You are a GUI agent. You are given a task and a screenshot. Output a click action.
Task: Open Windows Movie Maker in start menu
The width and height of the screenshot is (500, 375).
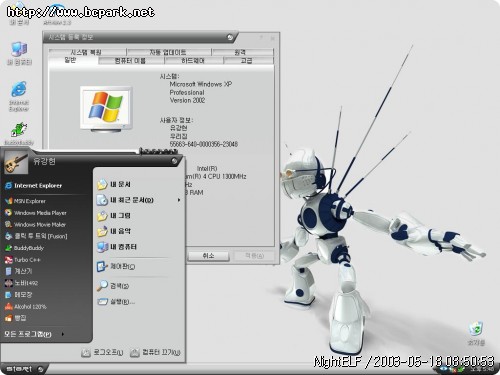pos(35,224)
